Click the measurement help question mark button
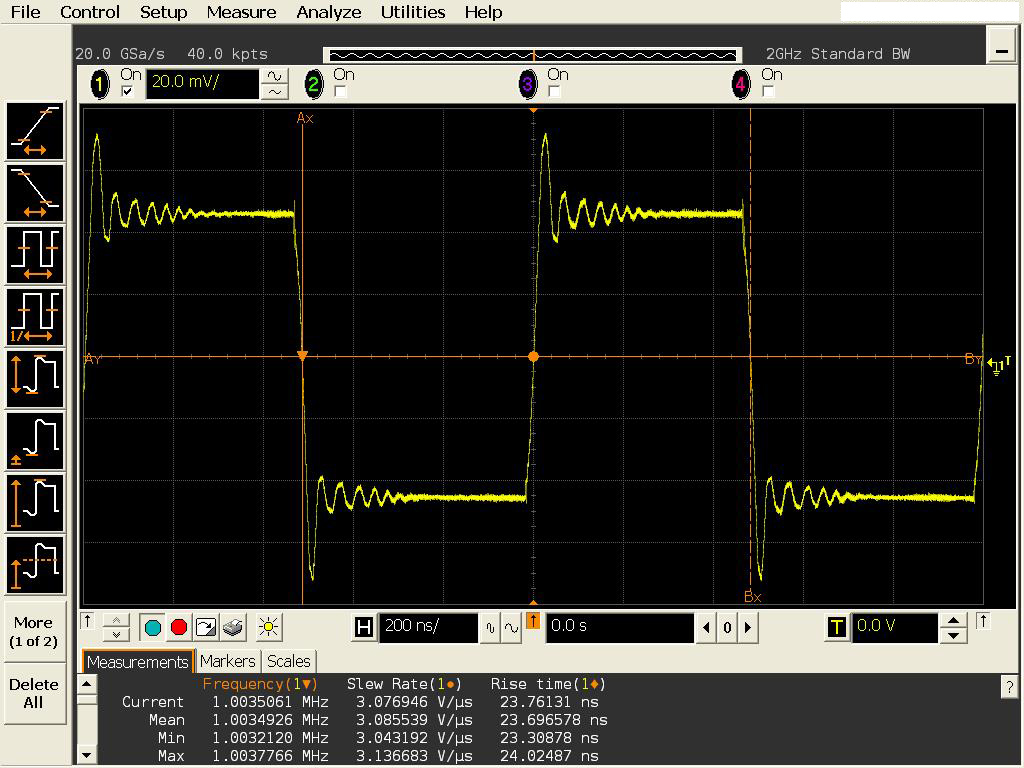Screen dimensions: 1024x768 1010,686
